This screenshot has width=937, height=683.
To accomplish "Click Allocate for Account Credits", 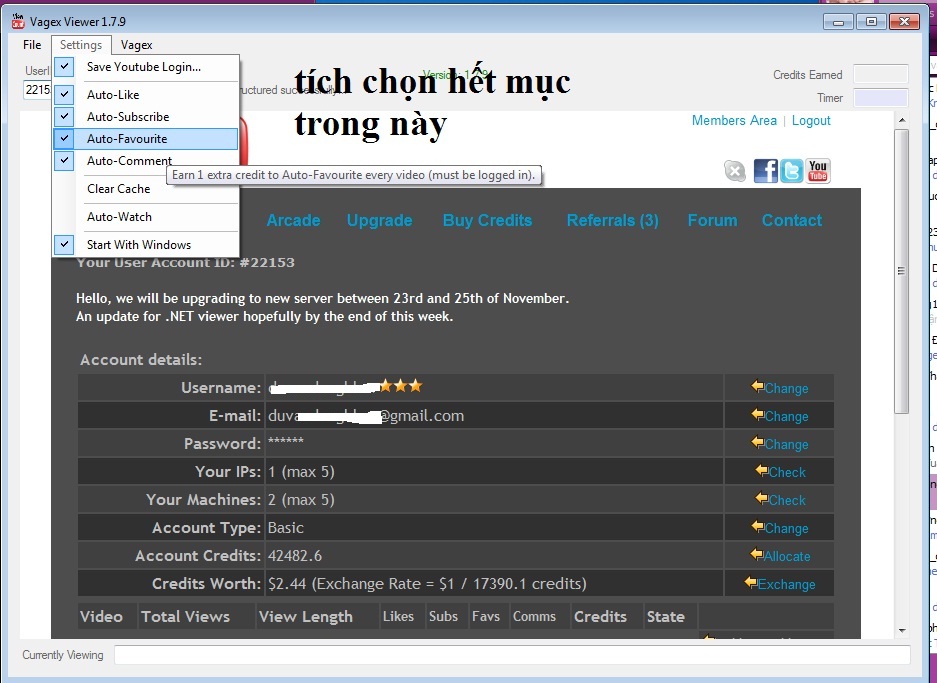I will pos(787,556).
